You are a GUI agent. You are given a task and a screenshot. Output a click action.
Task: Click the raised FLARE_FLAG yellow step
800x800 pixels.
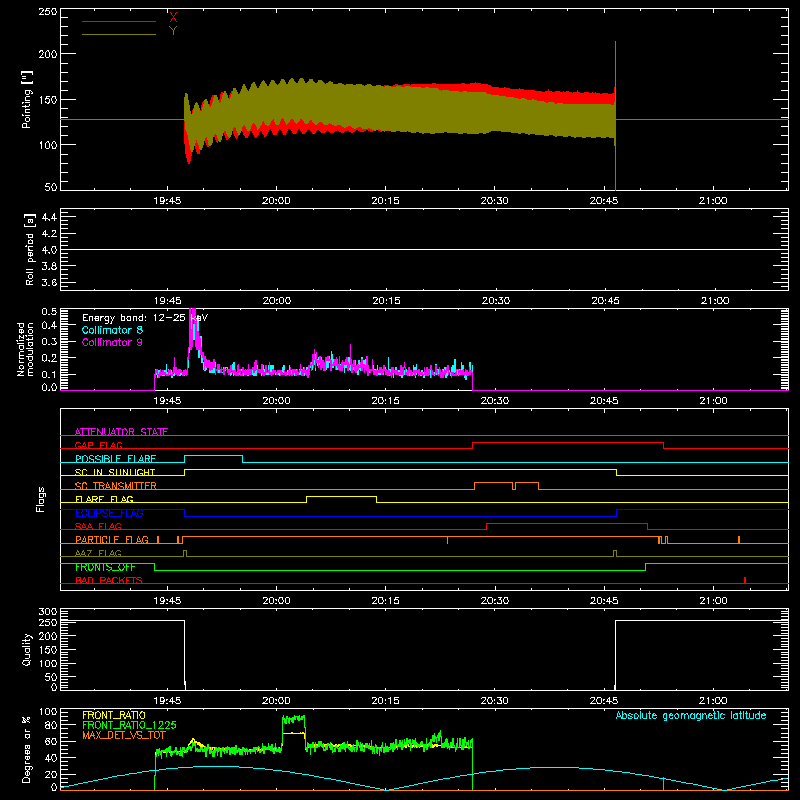point(341,496)
